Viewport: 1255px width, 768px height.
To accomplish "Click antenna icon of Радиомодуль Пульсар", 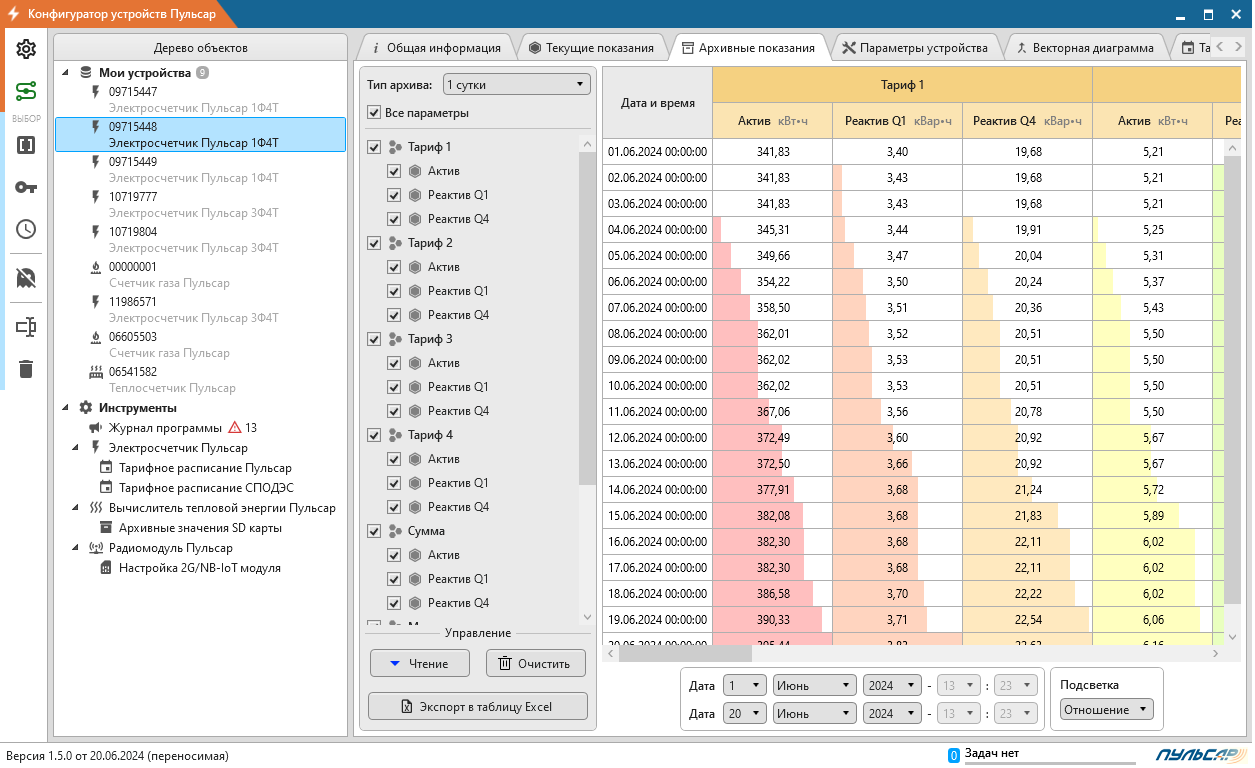I will coord(96,548).
